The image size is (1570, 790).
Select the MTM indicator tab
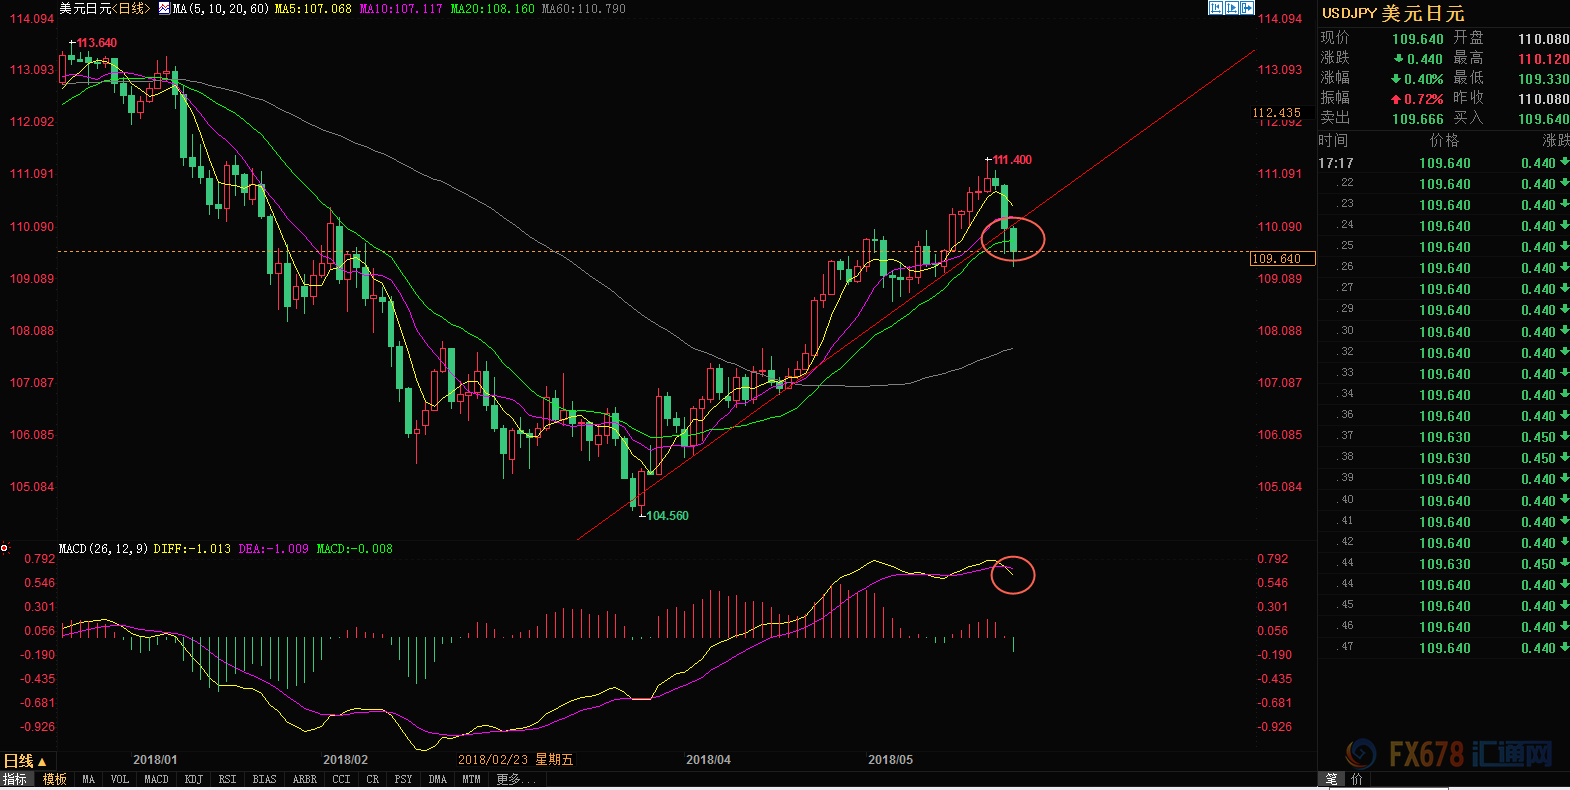coord(472,779)
